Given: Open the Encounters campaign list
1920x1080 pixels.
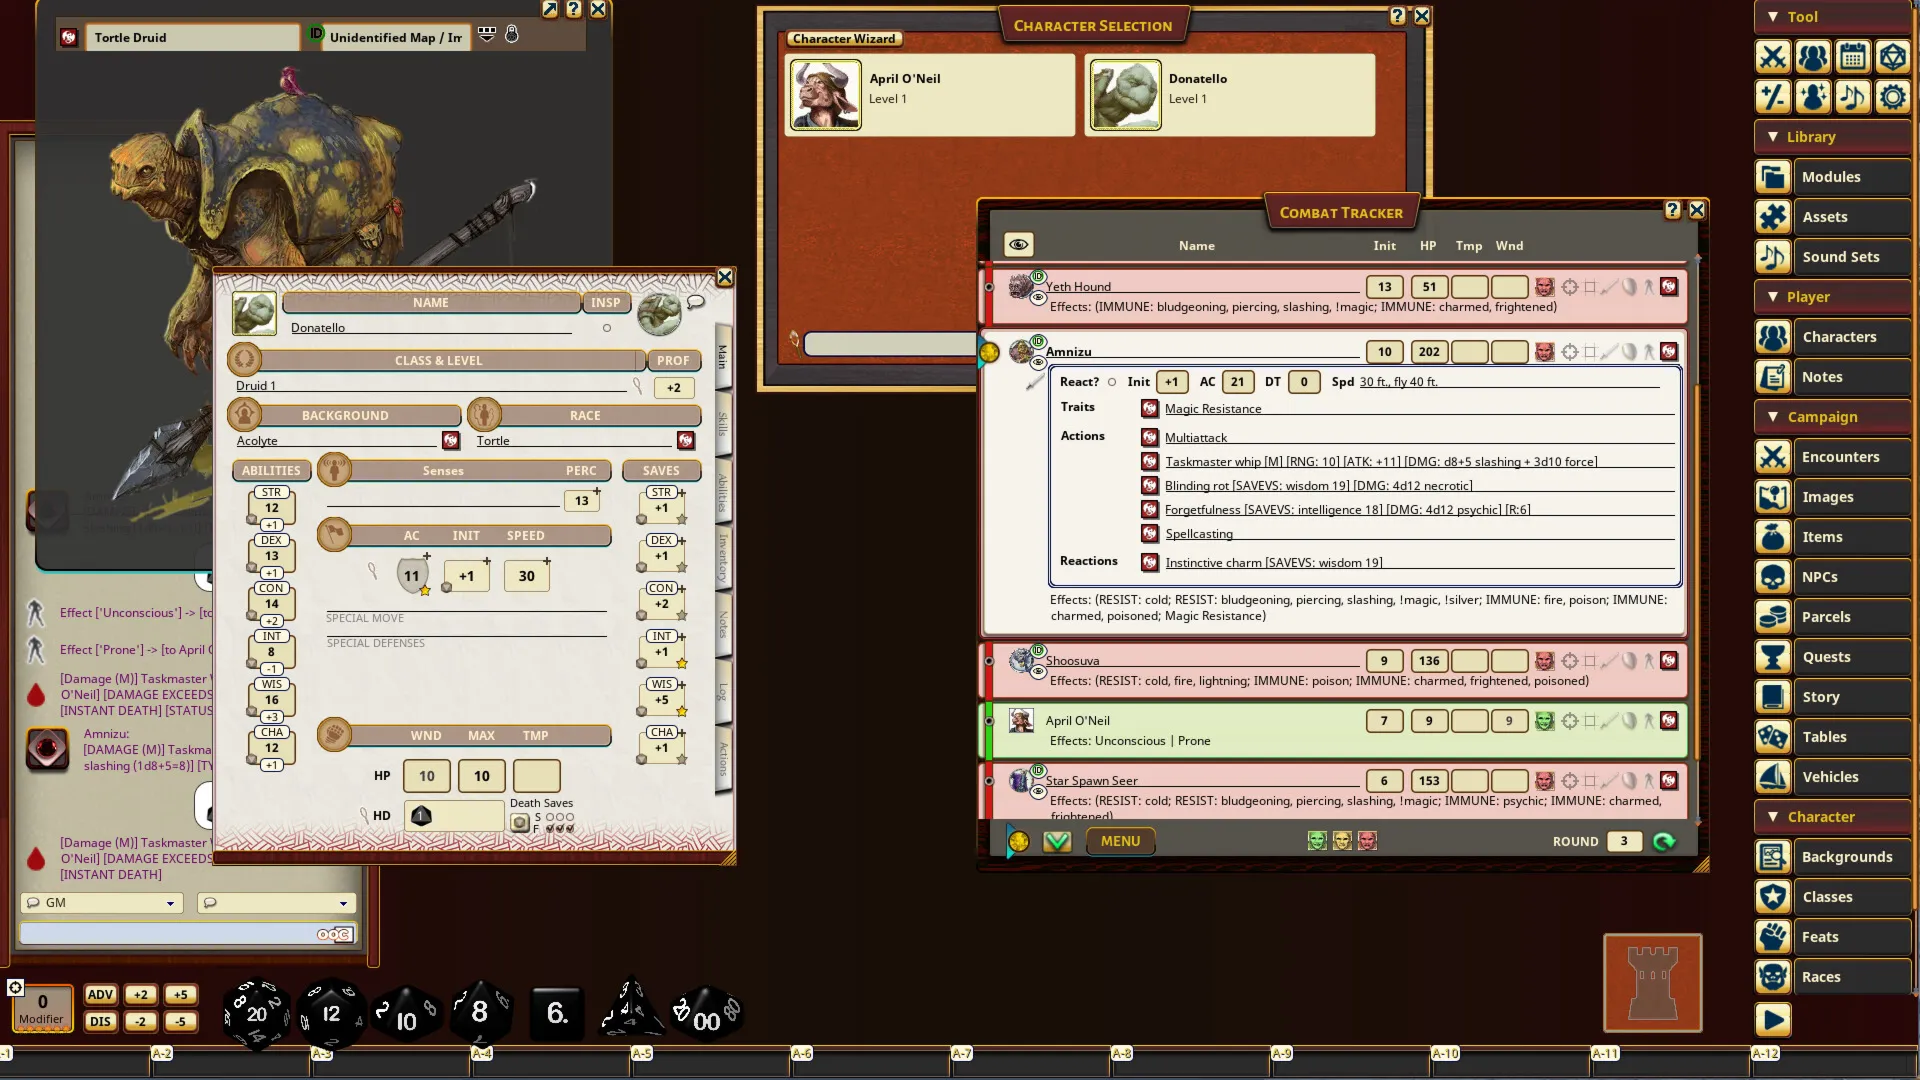Looking at the screenshot, I should 1839,457.
